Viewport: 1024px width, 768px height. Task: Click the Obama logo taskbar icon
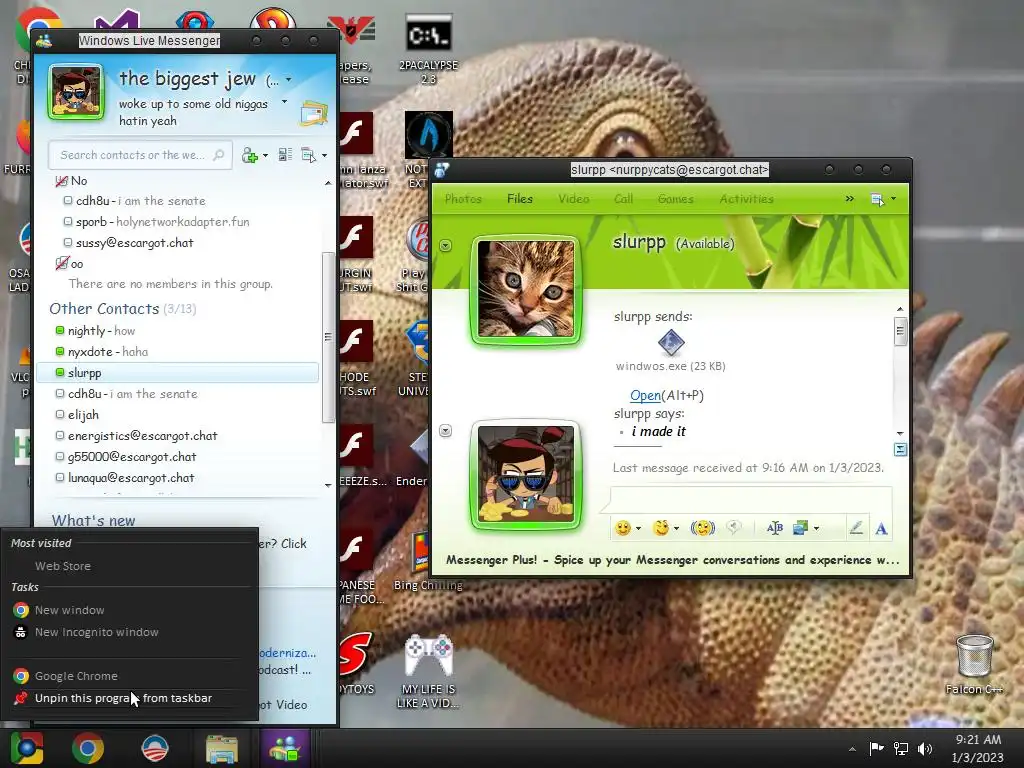155,748
